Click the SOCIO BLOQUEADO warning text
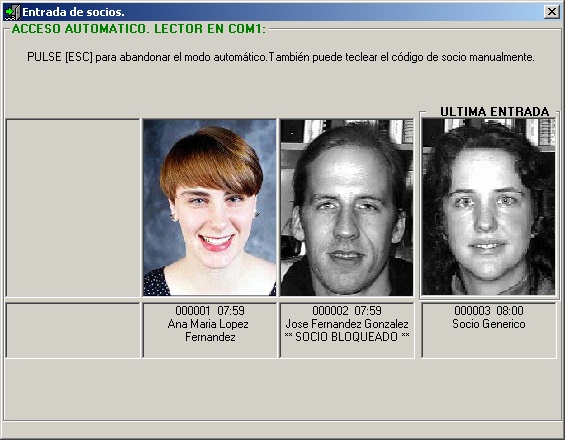 pos(347,337)
